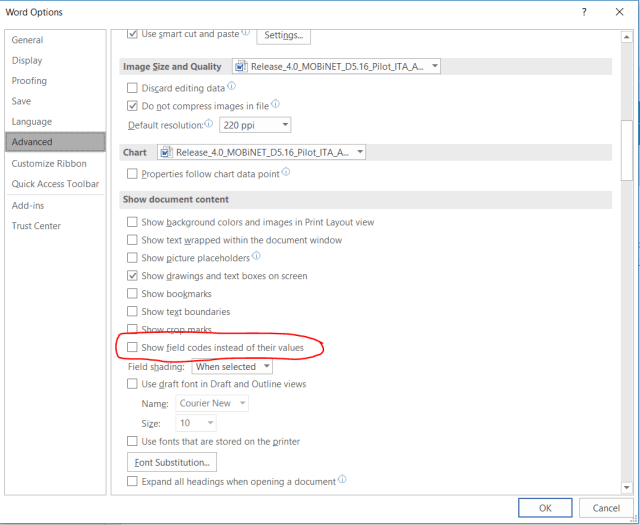Open the draft font Name Courier New dropdown

[212, 403]
